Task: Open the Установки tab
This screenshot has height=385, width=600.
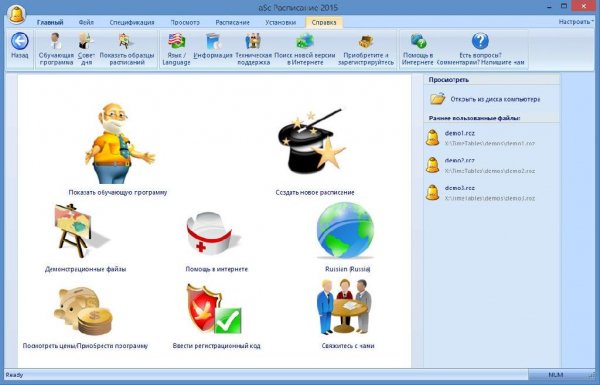Action: coord(280,22)
